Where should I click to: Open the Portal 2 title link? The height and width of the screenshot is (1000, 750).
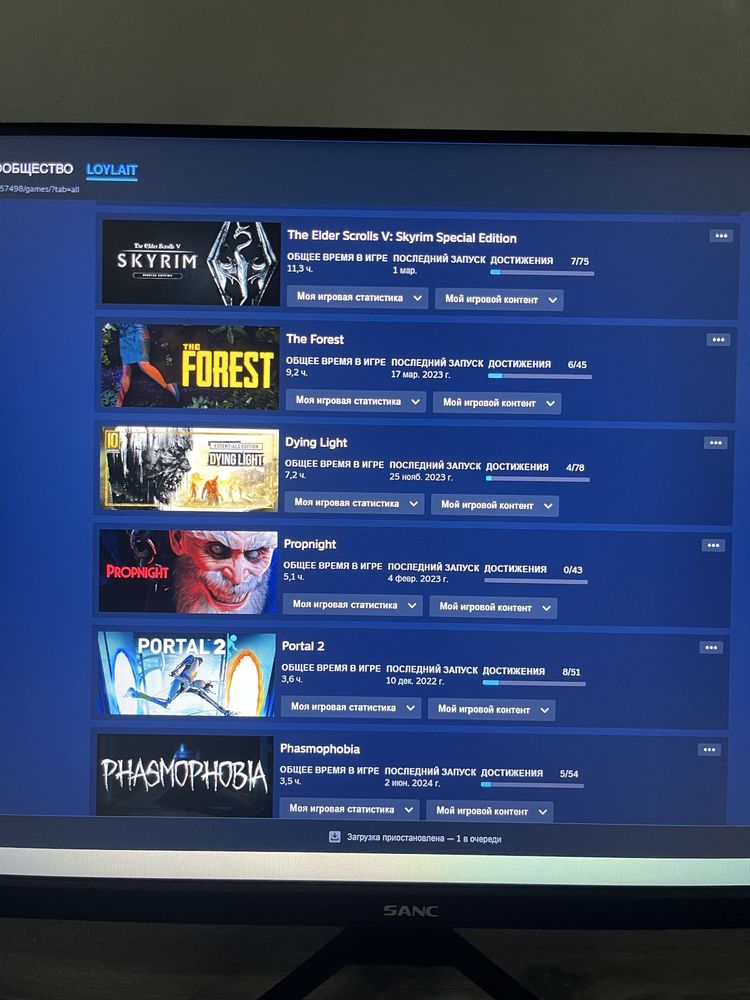point(303,646)
